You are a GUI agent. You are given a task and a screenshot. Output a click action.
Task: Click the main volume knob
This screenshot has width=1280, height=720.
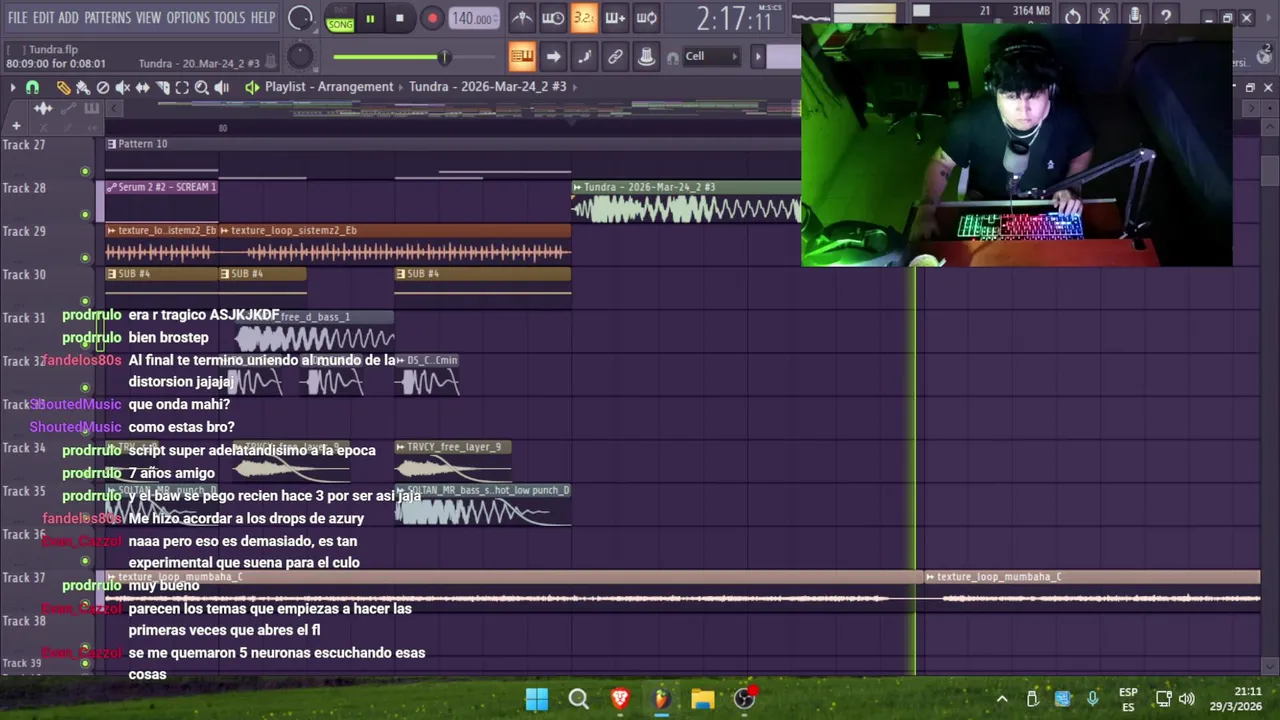tap(299, 18)
